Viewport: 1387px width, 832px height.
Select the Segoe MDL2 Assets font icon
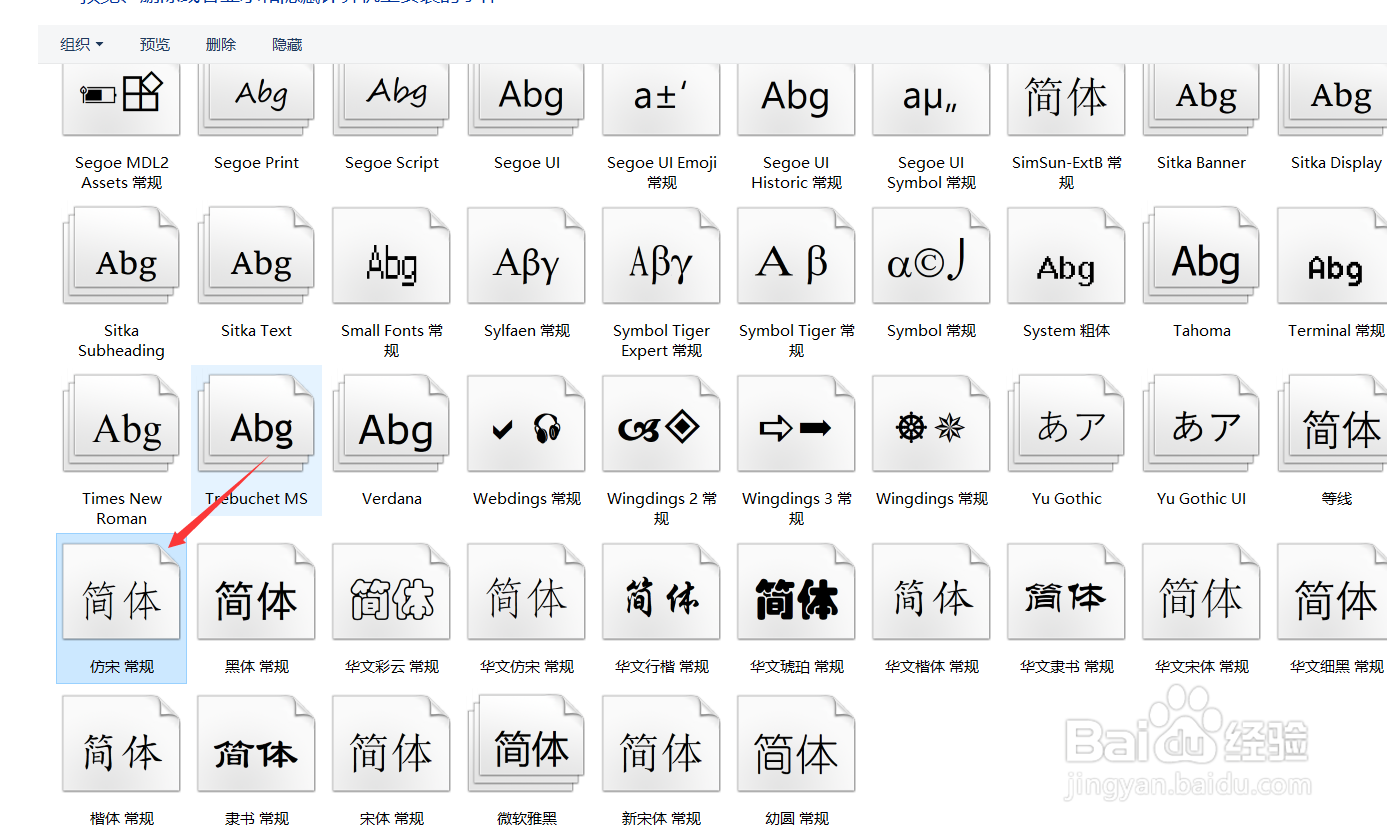click(x=121, y=100)
